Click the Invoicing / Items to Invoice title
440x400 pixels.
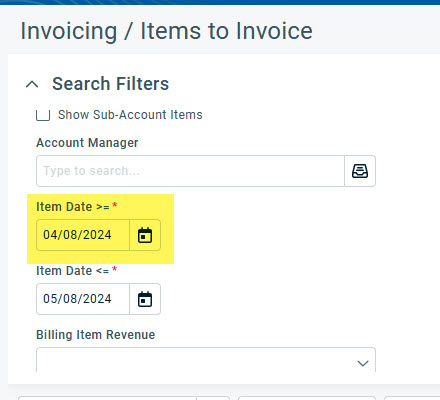pos(167,31)
